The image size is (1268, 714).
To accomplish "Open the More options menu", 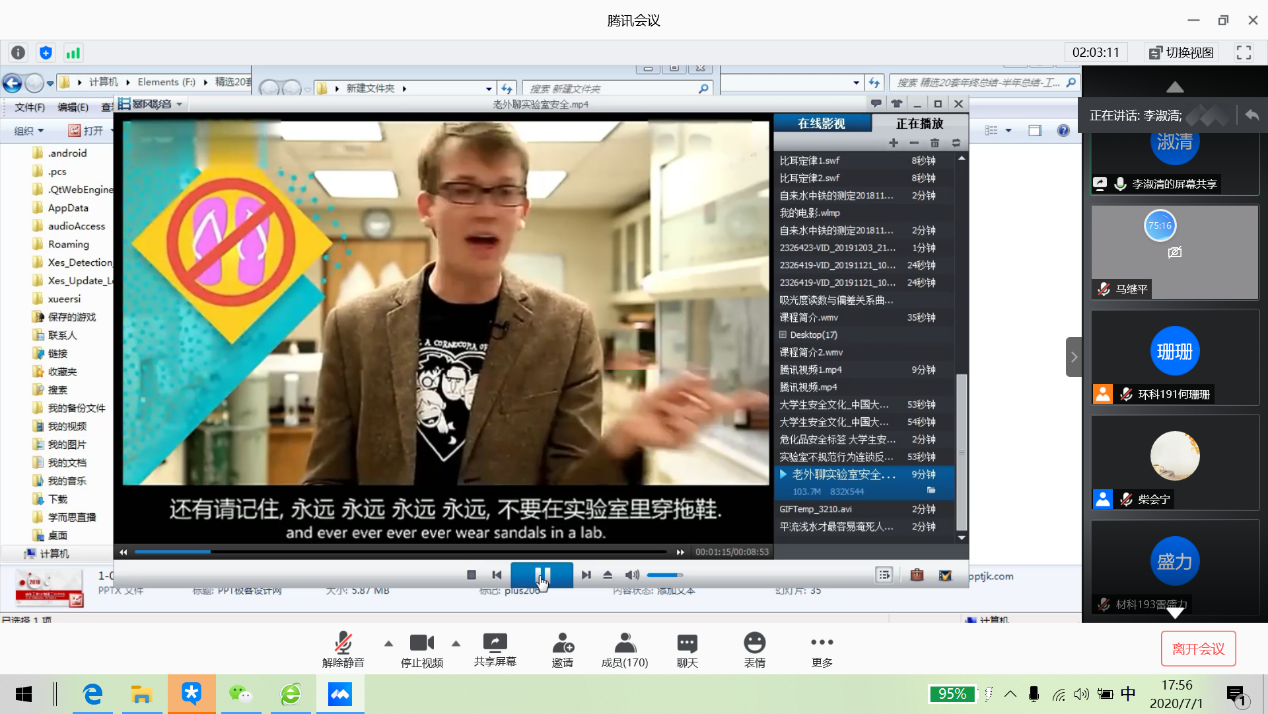I will (822, 643).
